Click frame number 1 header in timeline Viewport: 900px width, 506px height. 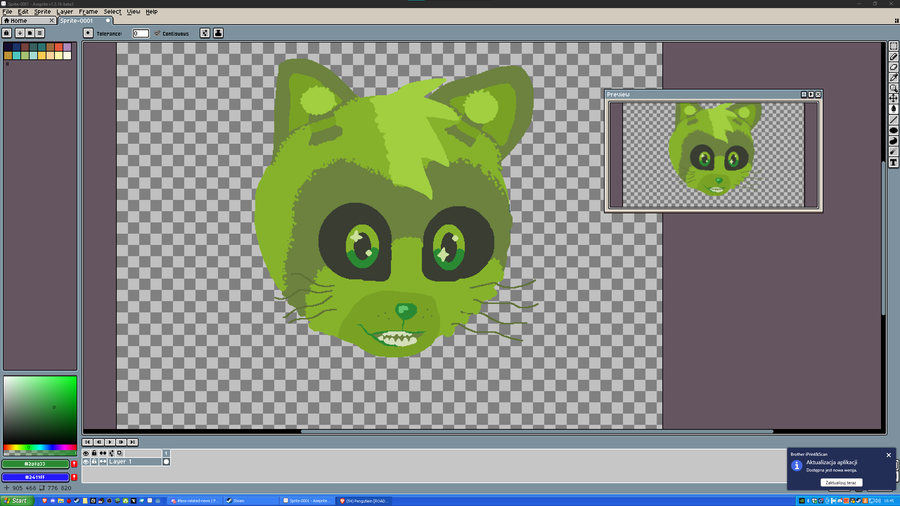click(166, 453)
